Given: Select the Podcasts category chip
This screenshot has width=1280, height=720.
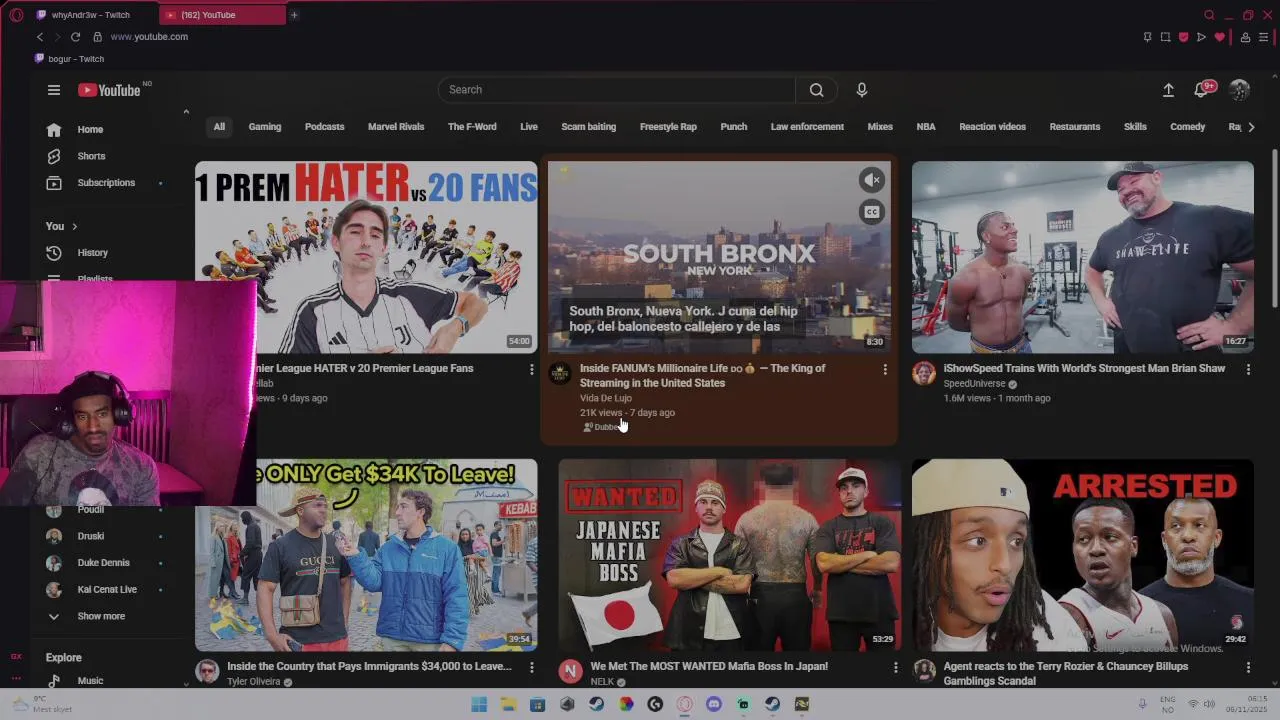Looking at the screenshot, I should pos(324,127).
